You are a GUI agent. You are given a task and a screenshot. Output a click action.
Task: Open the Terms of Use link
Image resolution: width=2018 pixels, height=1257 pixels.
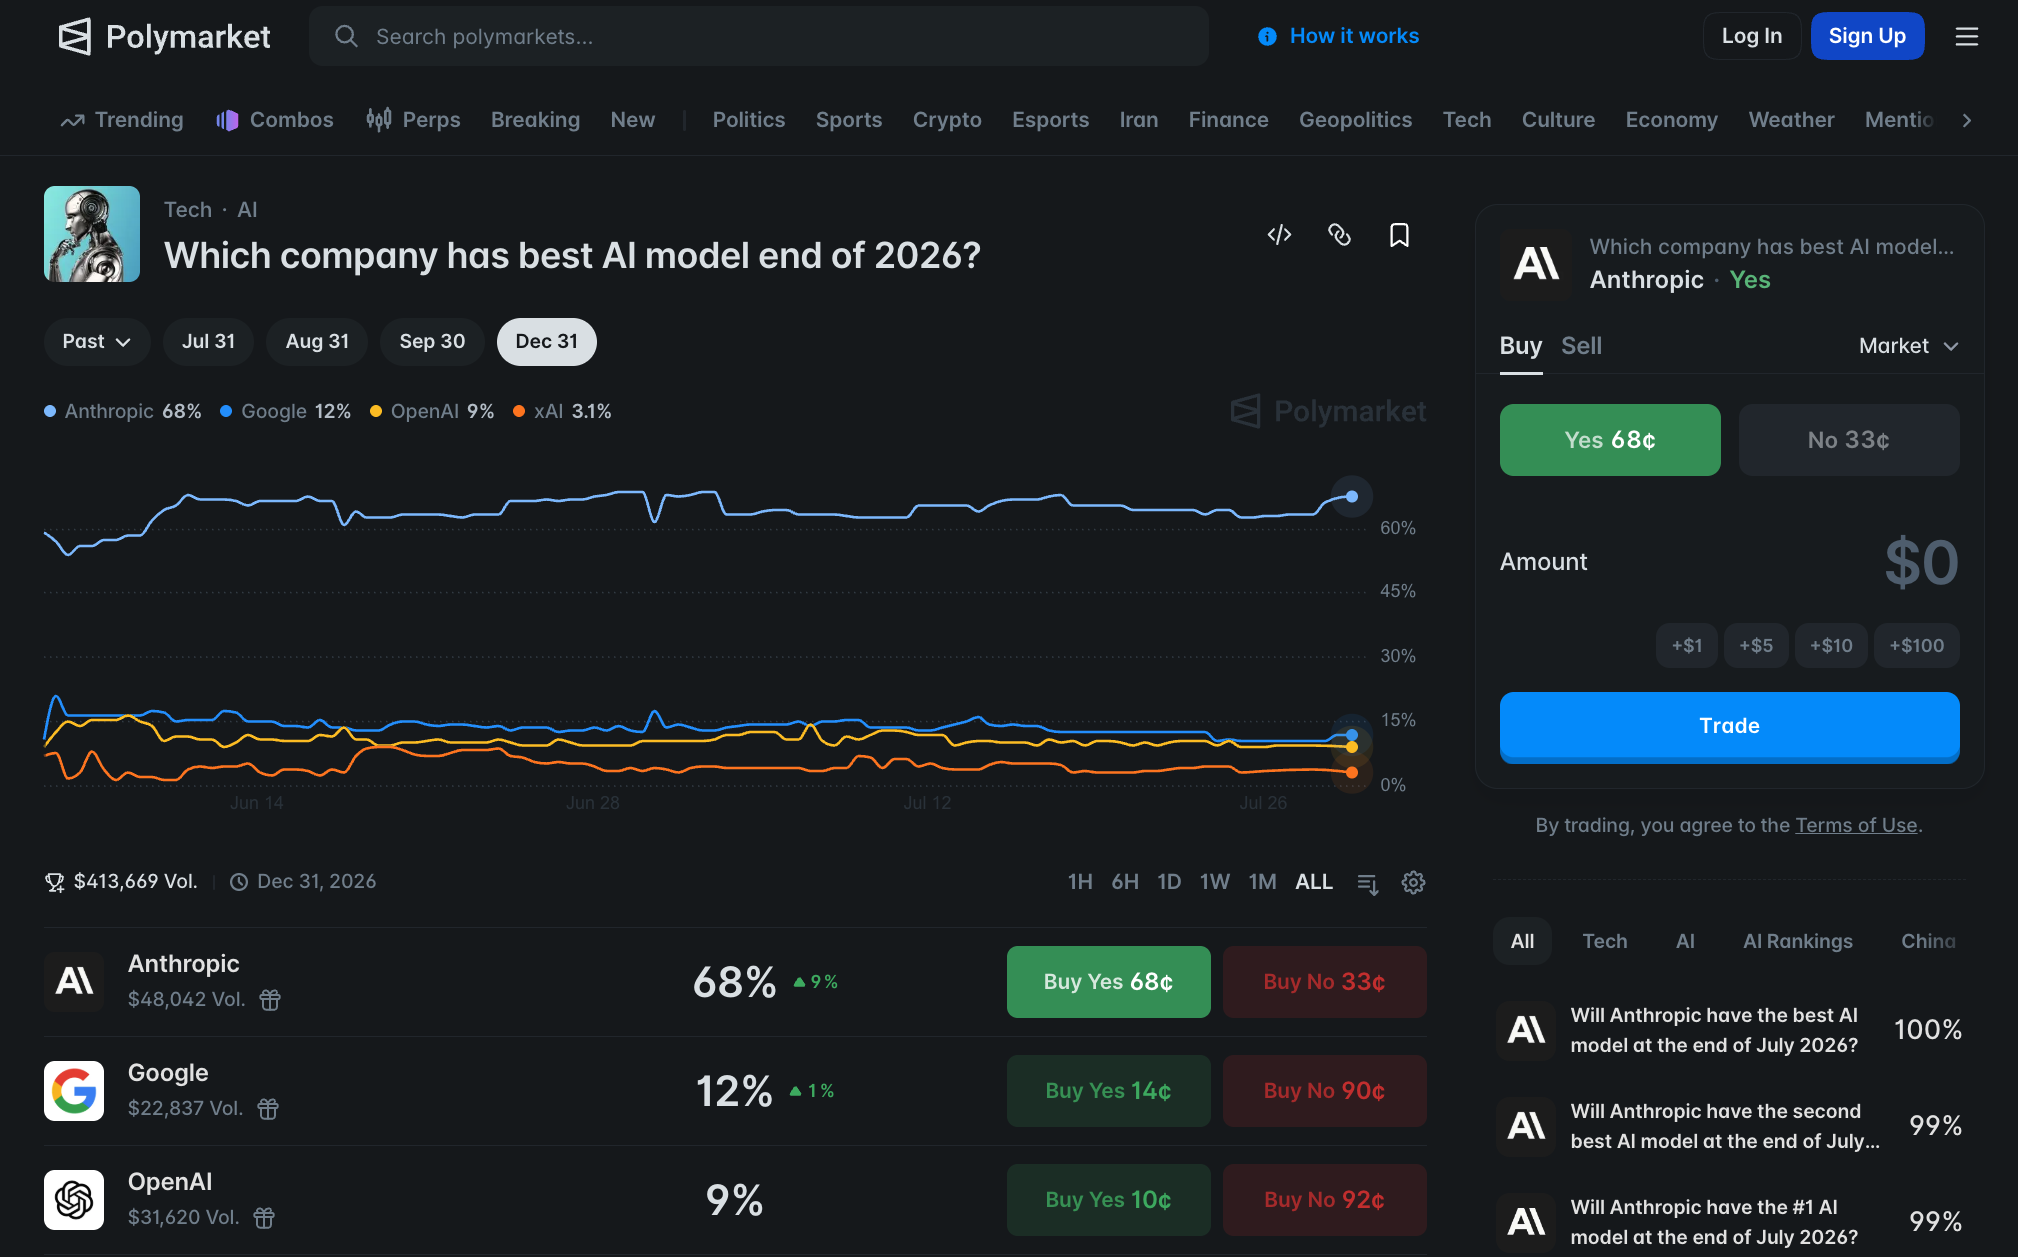(x=1856, y=825)
